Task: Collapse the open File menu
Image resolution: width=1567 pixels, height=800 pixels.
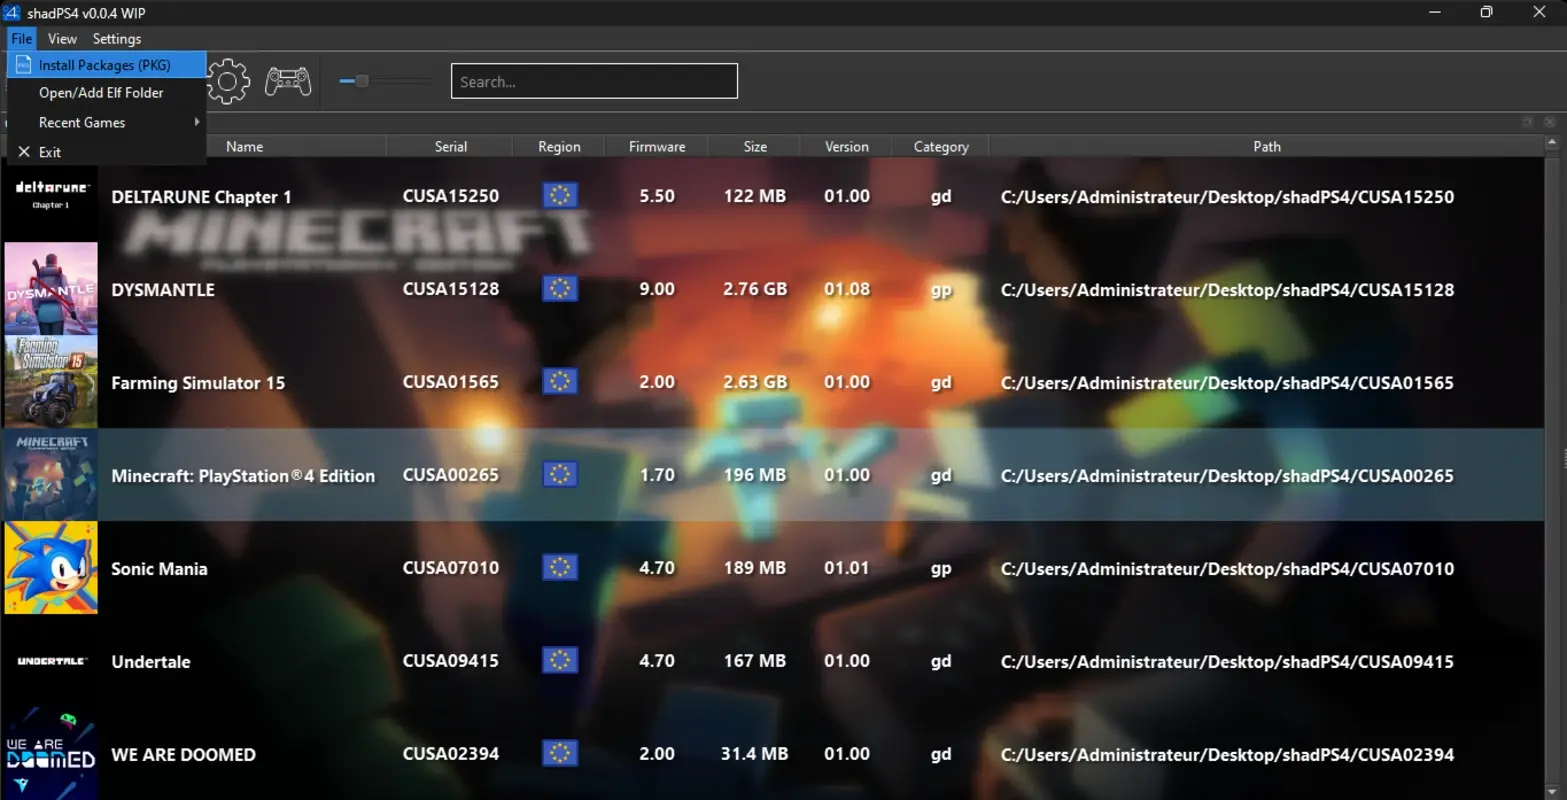Action: tap(20, 38)
